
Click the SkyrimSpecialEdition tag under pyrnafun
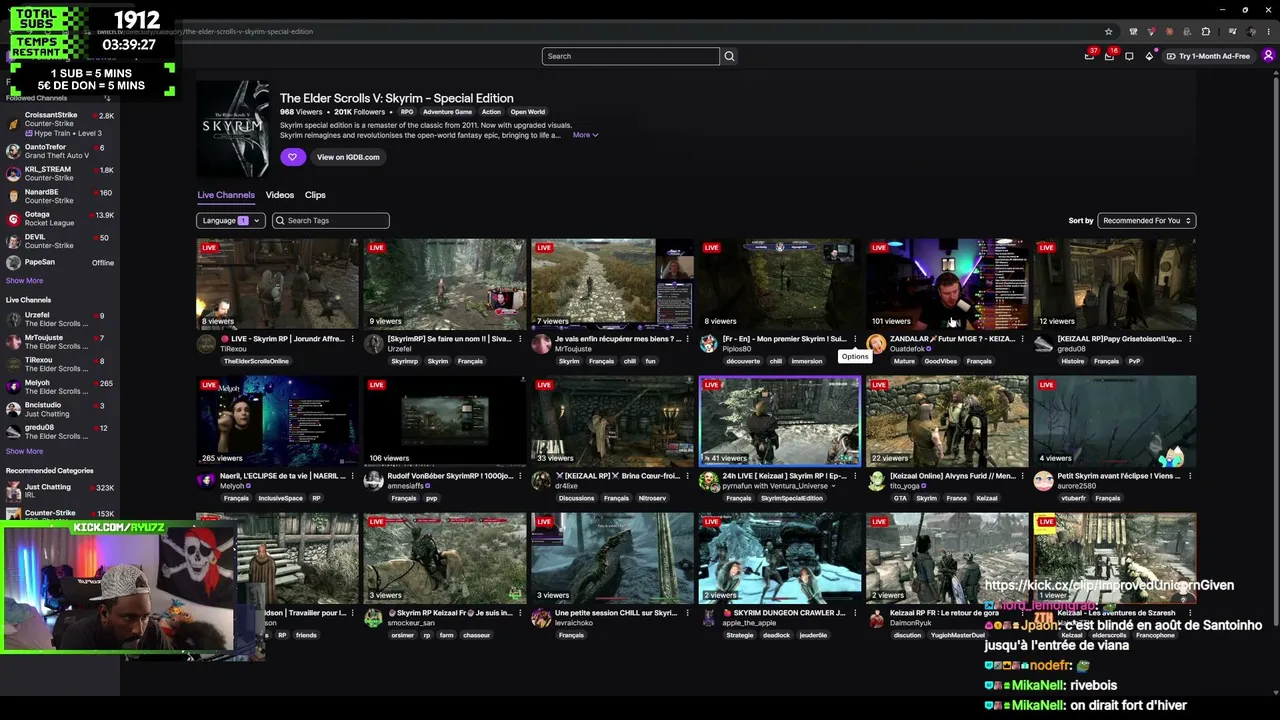pyautogui.click(x=792, y=498)
